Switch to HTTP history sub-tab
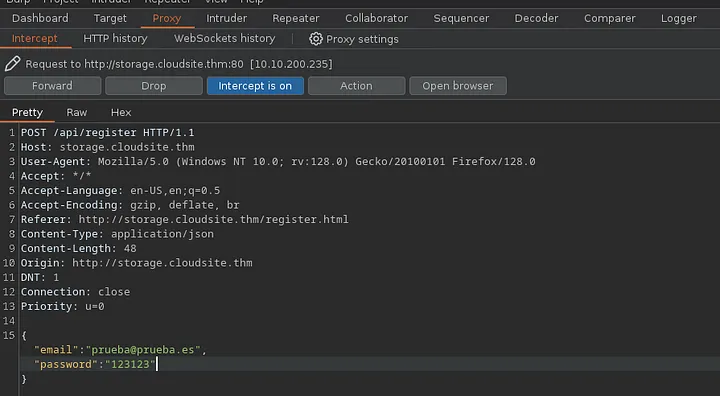Image resolution: width=720 pixels, height=396 pixels. [x=115, y=39]
